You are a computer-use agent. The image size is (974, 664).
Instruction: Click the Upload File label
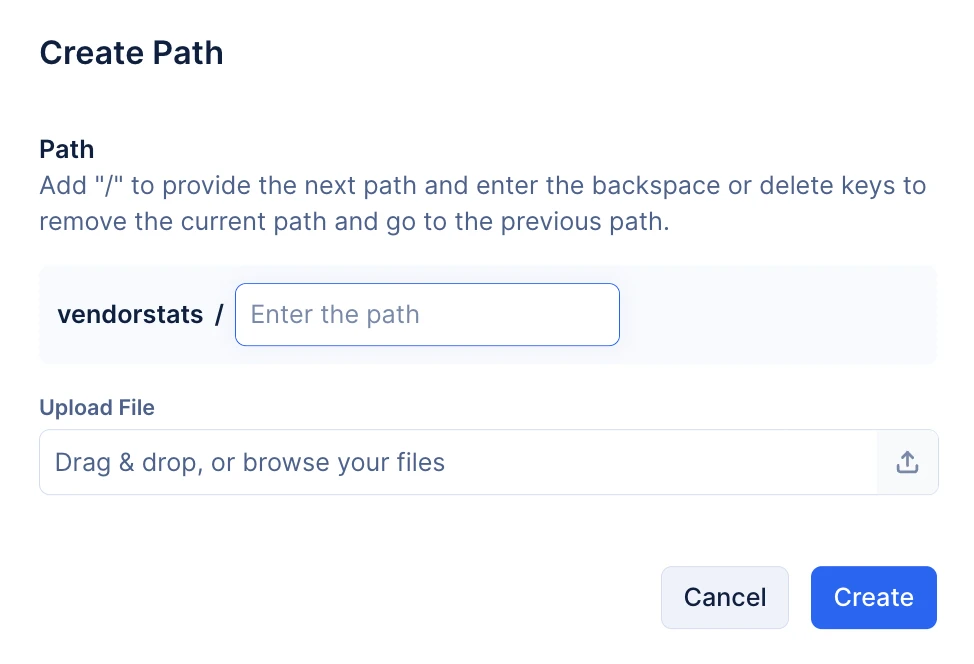[x=97, y=407]
